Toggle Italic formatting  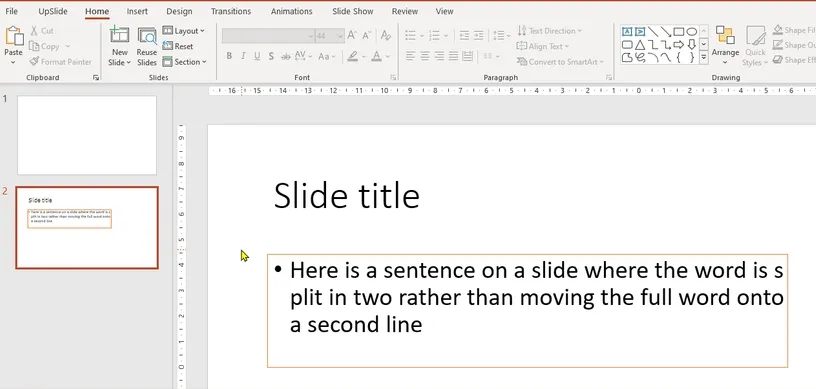pos(243,56)
